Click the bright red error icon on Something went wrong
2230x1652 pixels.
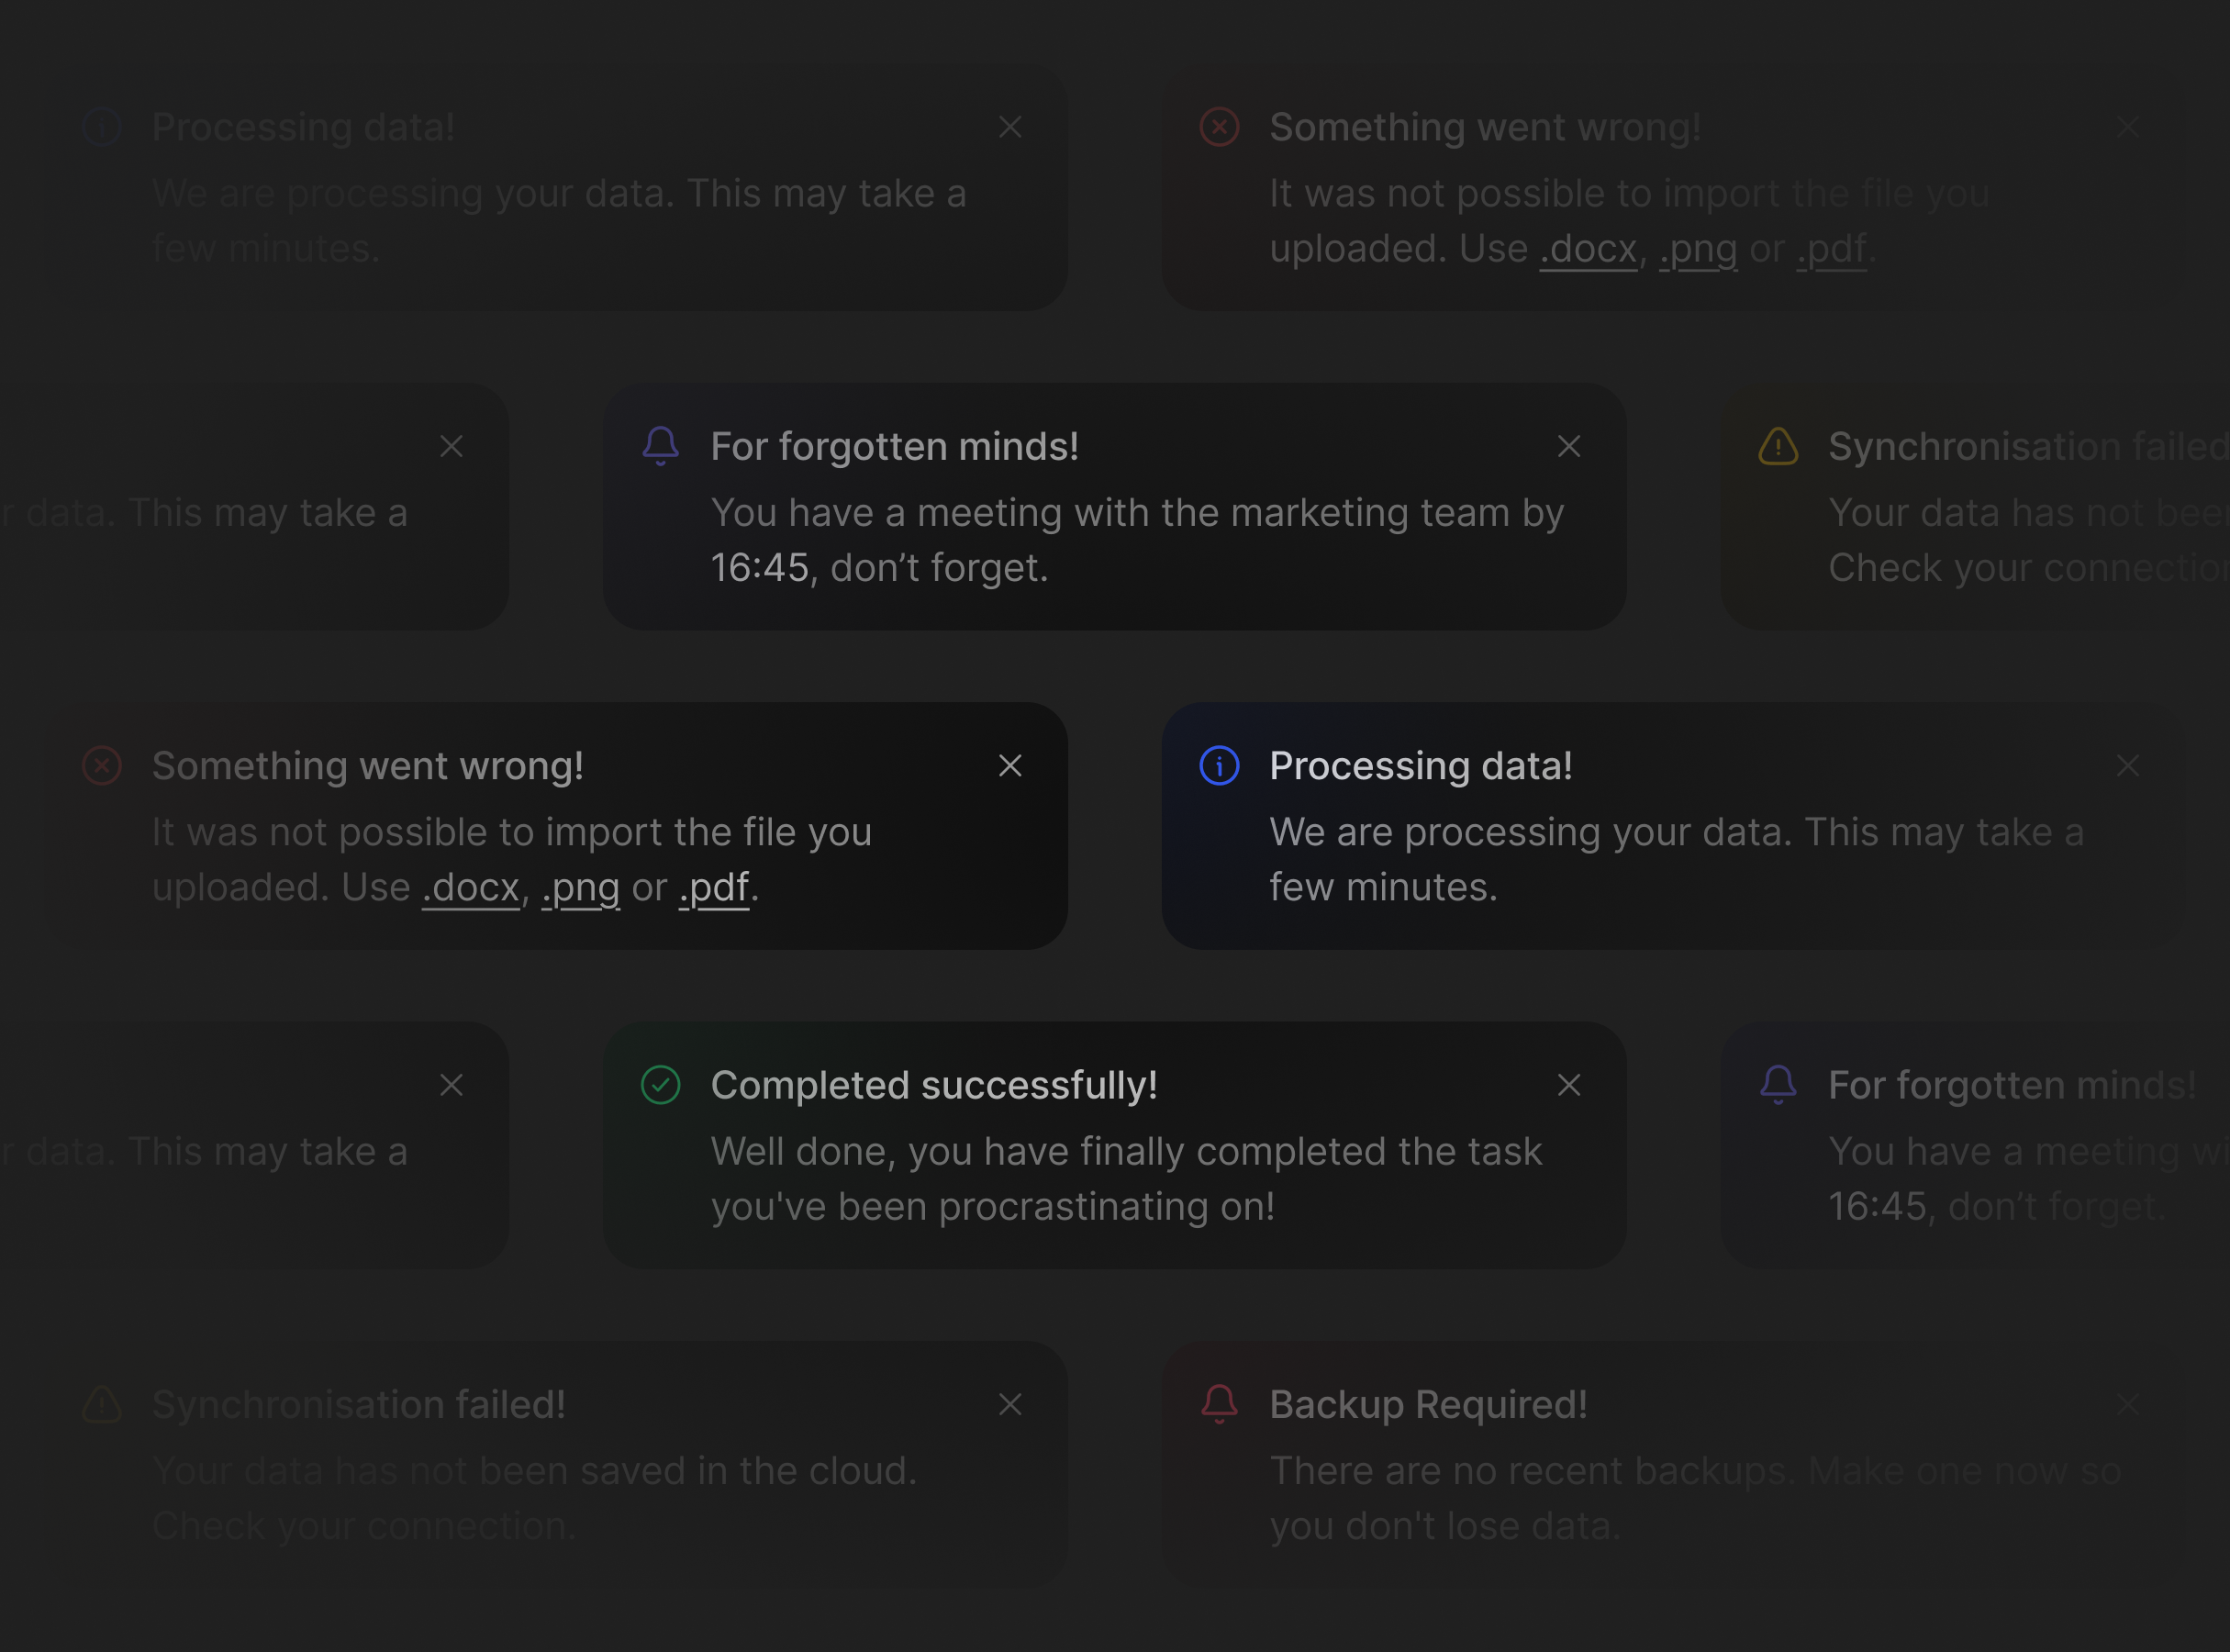1219,127
